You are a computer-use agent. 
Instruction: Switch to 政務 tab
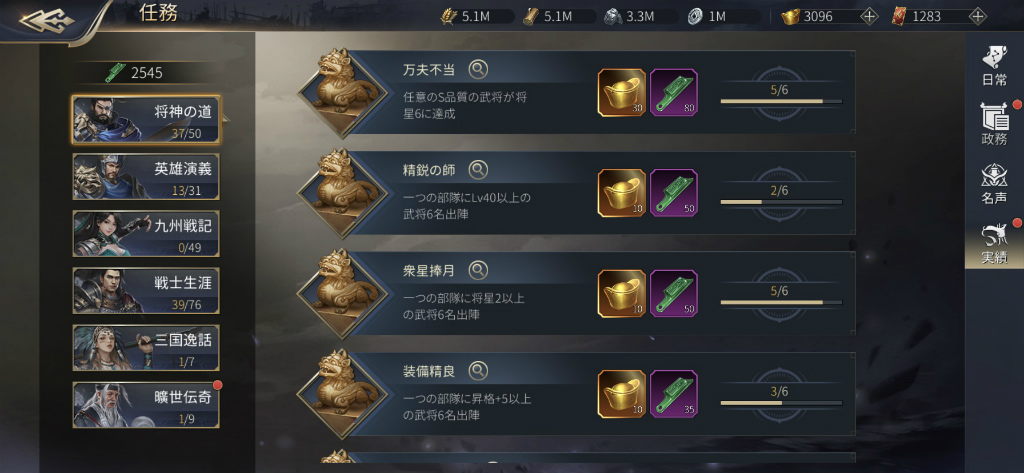point(995,123)
